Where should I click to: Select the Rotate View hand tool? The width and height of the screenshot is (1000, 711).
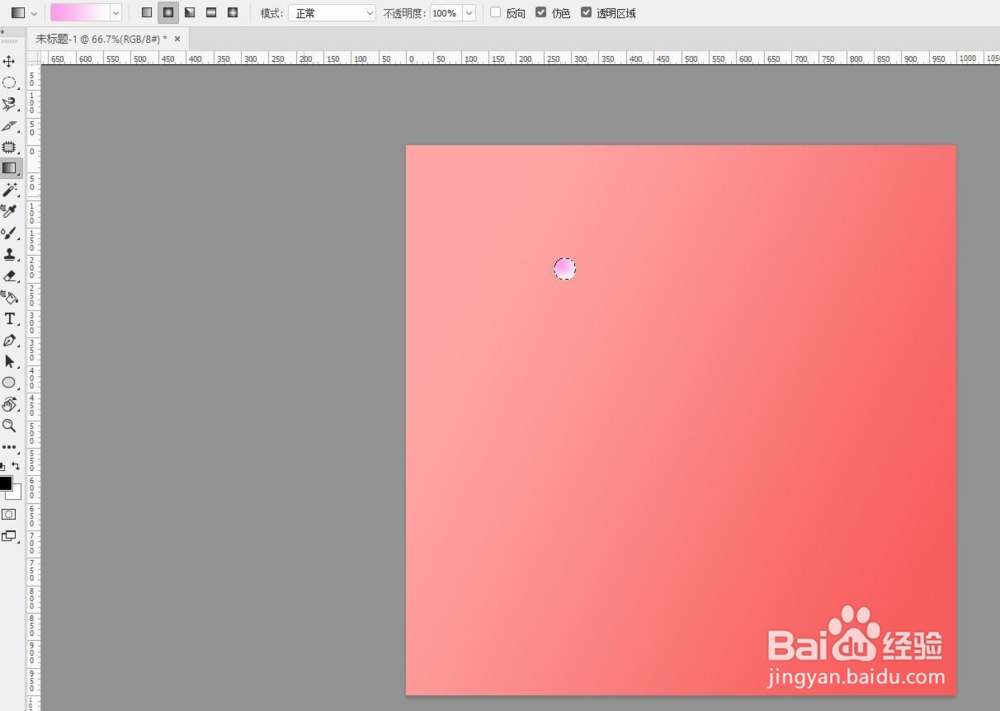(x=9, y=404)
